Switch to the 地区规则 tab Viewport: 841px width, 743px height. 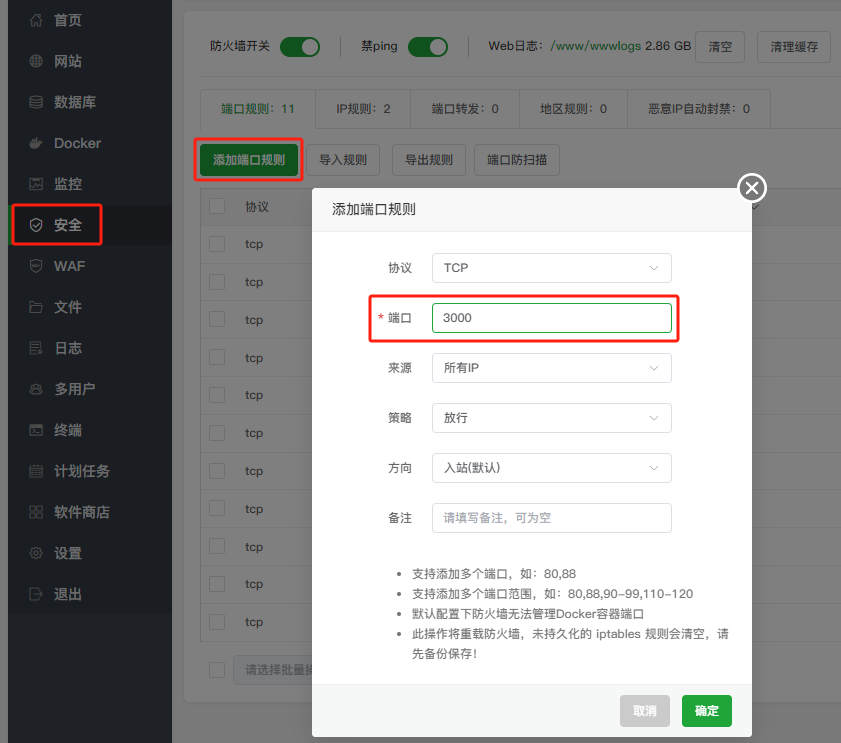pyautogui.click(x=573, y=108)
